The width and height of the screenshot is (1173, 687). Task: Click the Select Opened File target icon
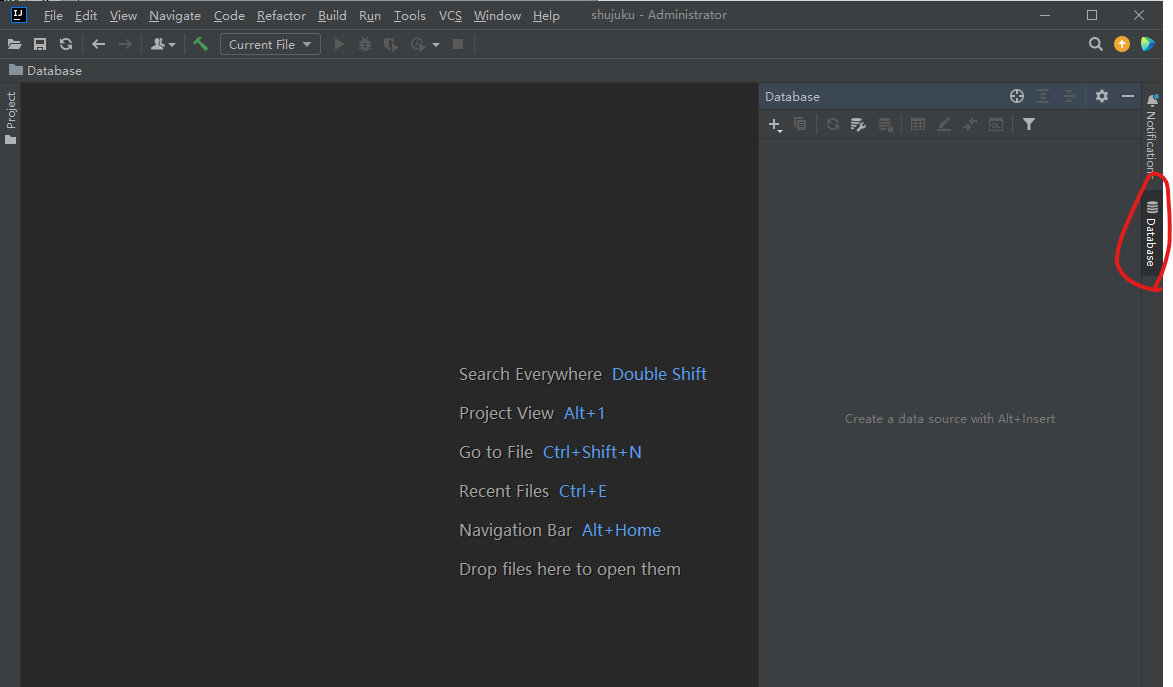[x=1017, y=96]
